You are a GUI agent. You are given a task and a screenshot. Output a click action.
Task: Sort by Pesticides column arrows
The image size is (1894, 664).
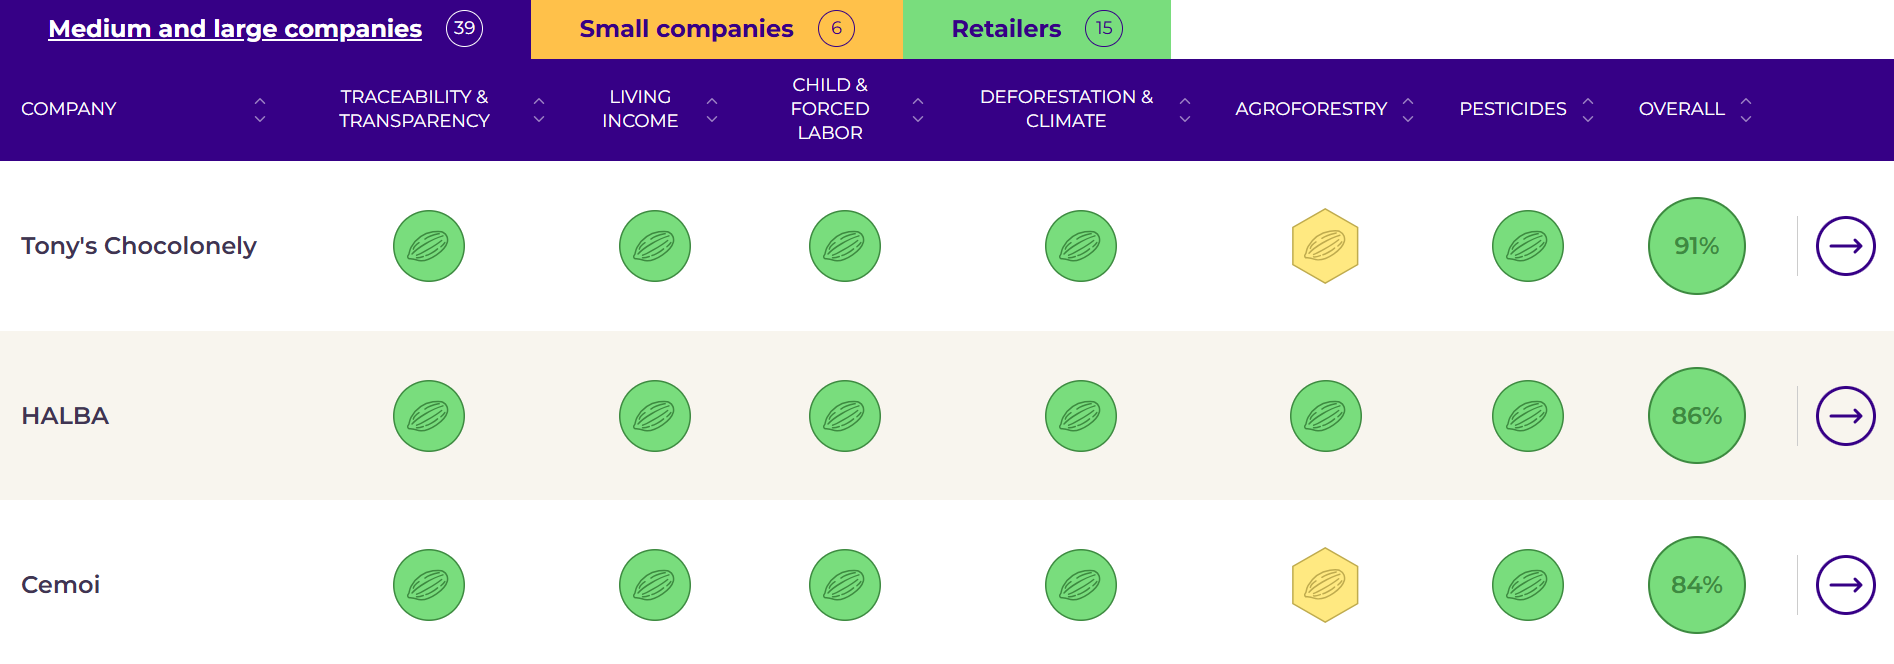click(x=1588, y=110)
